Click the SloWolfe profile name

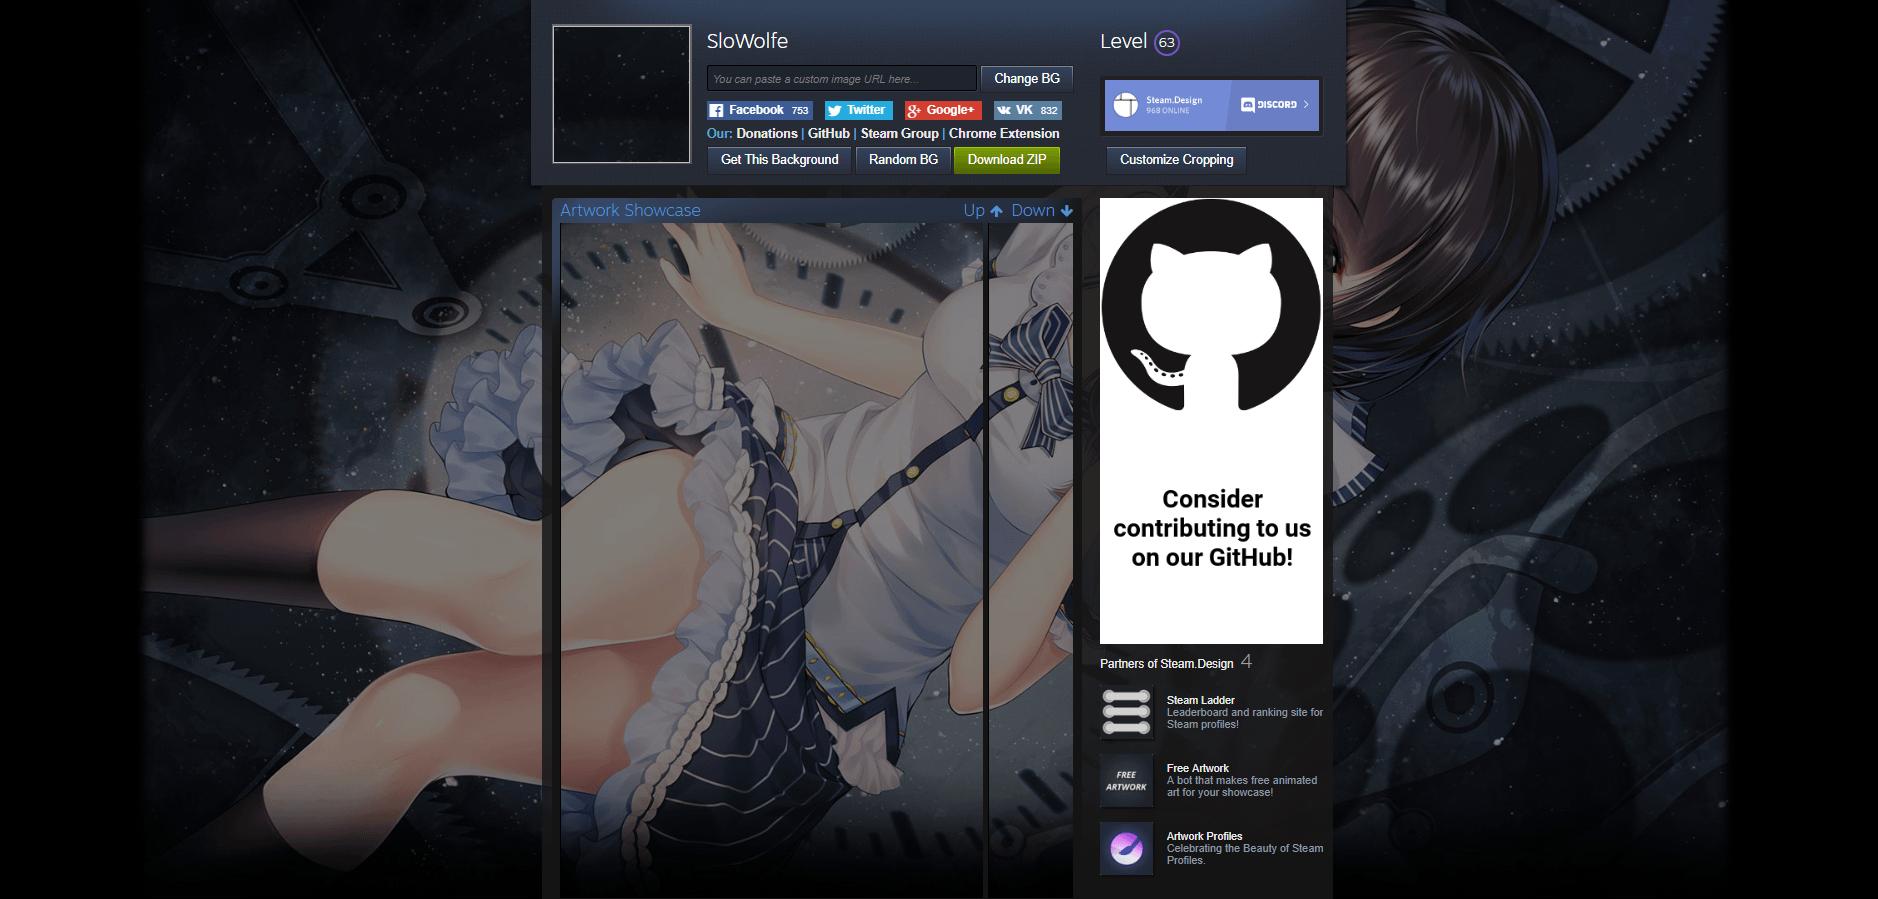click(747, 41)
